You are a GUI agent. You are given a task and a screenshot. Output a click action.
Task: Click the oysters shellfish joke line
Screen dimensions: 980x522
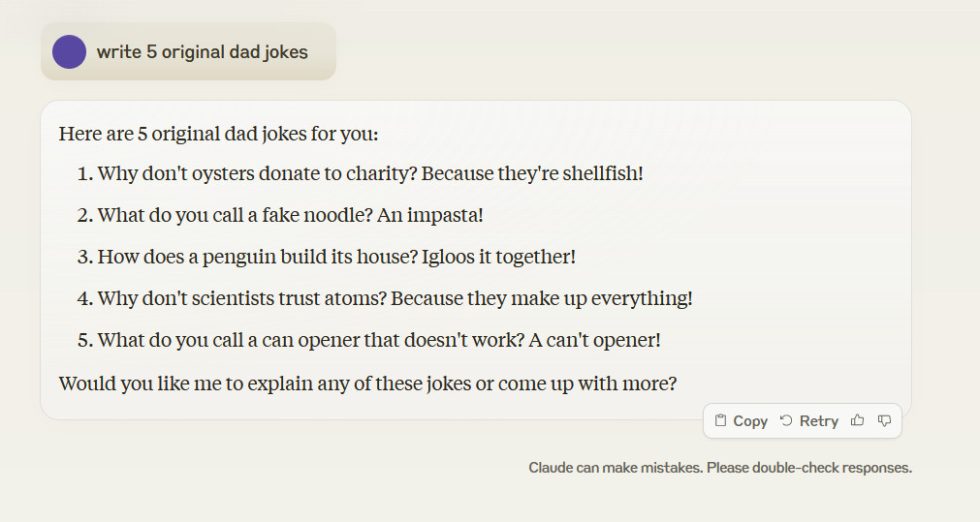(370, 173)
